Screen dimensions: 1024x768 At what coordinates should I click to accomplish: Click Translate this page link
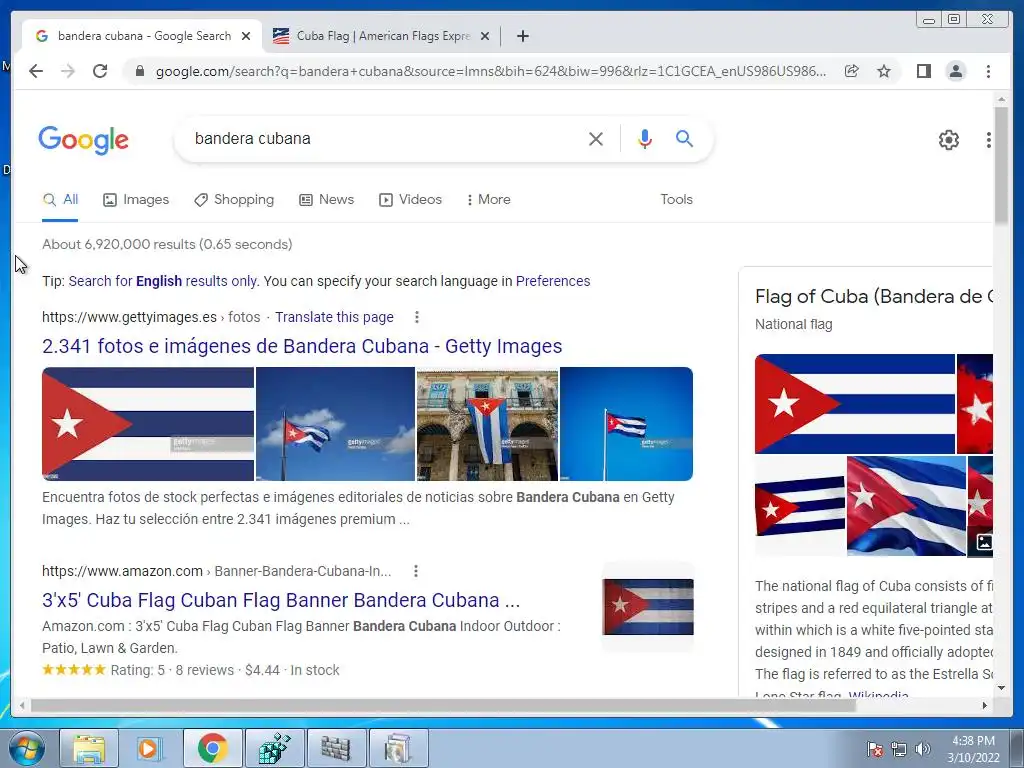334,317
